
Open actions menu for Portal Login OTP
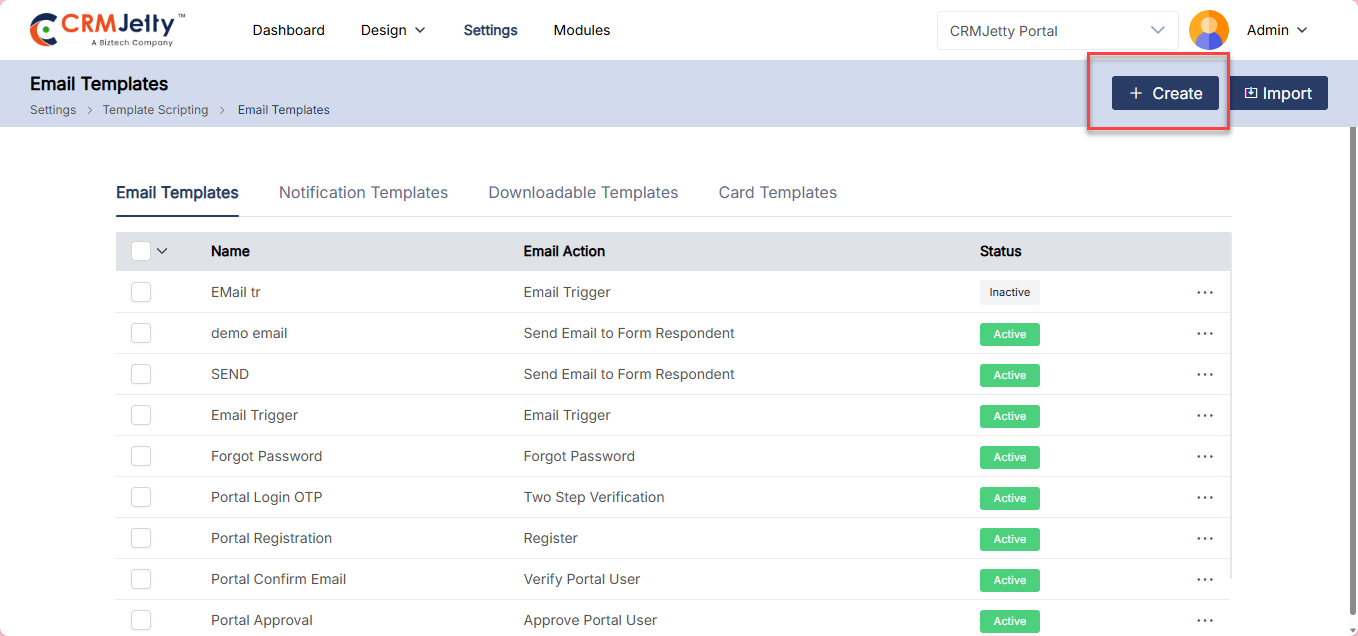coord(1204,497)
